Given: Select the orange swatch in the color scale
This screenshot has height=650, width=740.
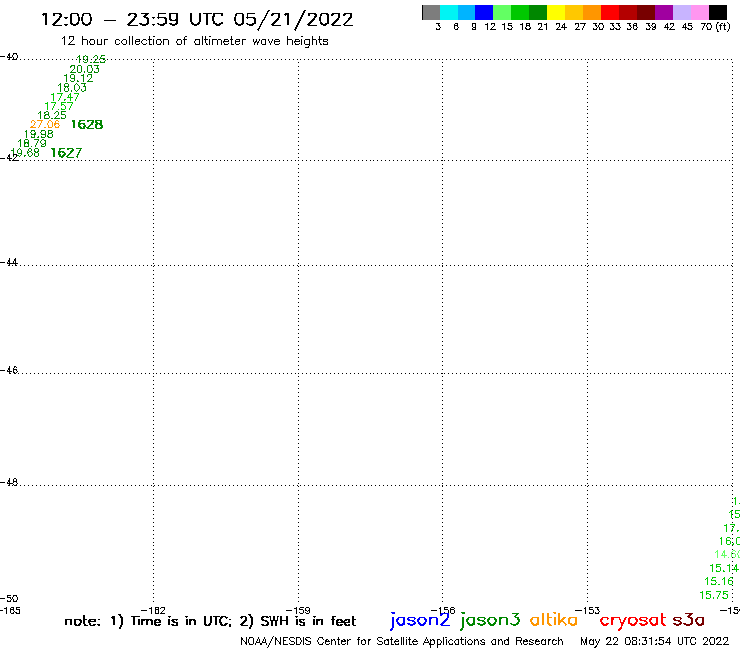Looking at the screenshot, I should [x=592, y=12].
